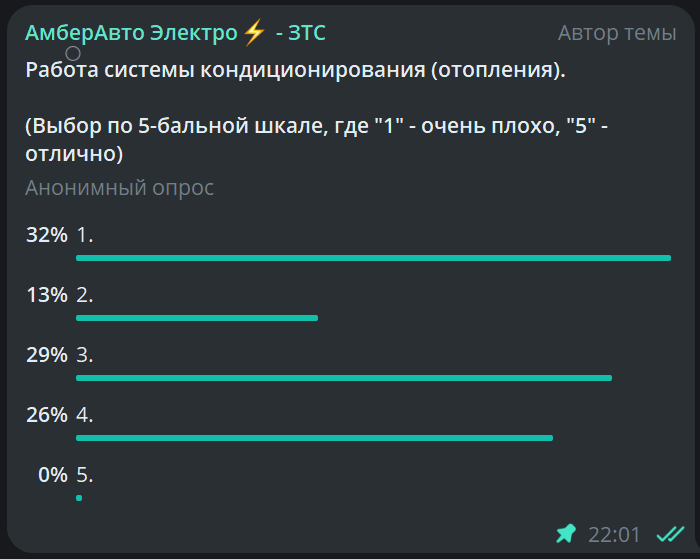Click the 13% result bar
The width and height of the screenshot is (700, 559).
click(197, 318)
